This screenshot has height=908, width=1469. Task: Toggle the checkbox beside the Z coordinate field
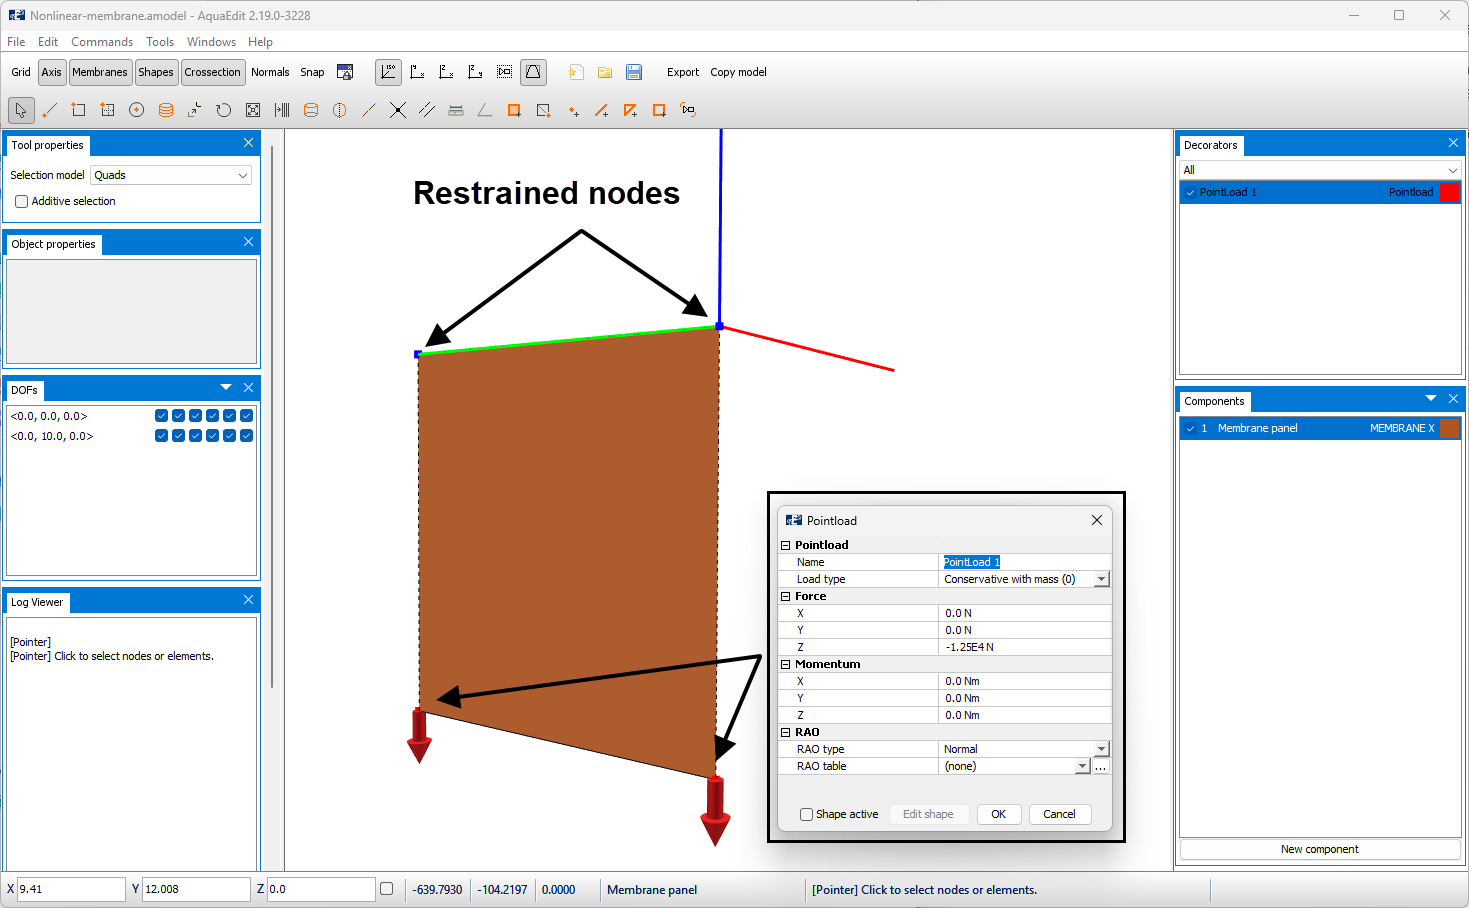386,889
